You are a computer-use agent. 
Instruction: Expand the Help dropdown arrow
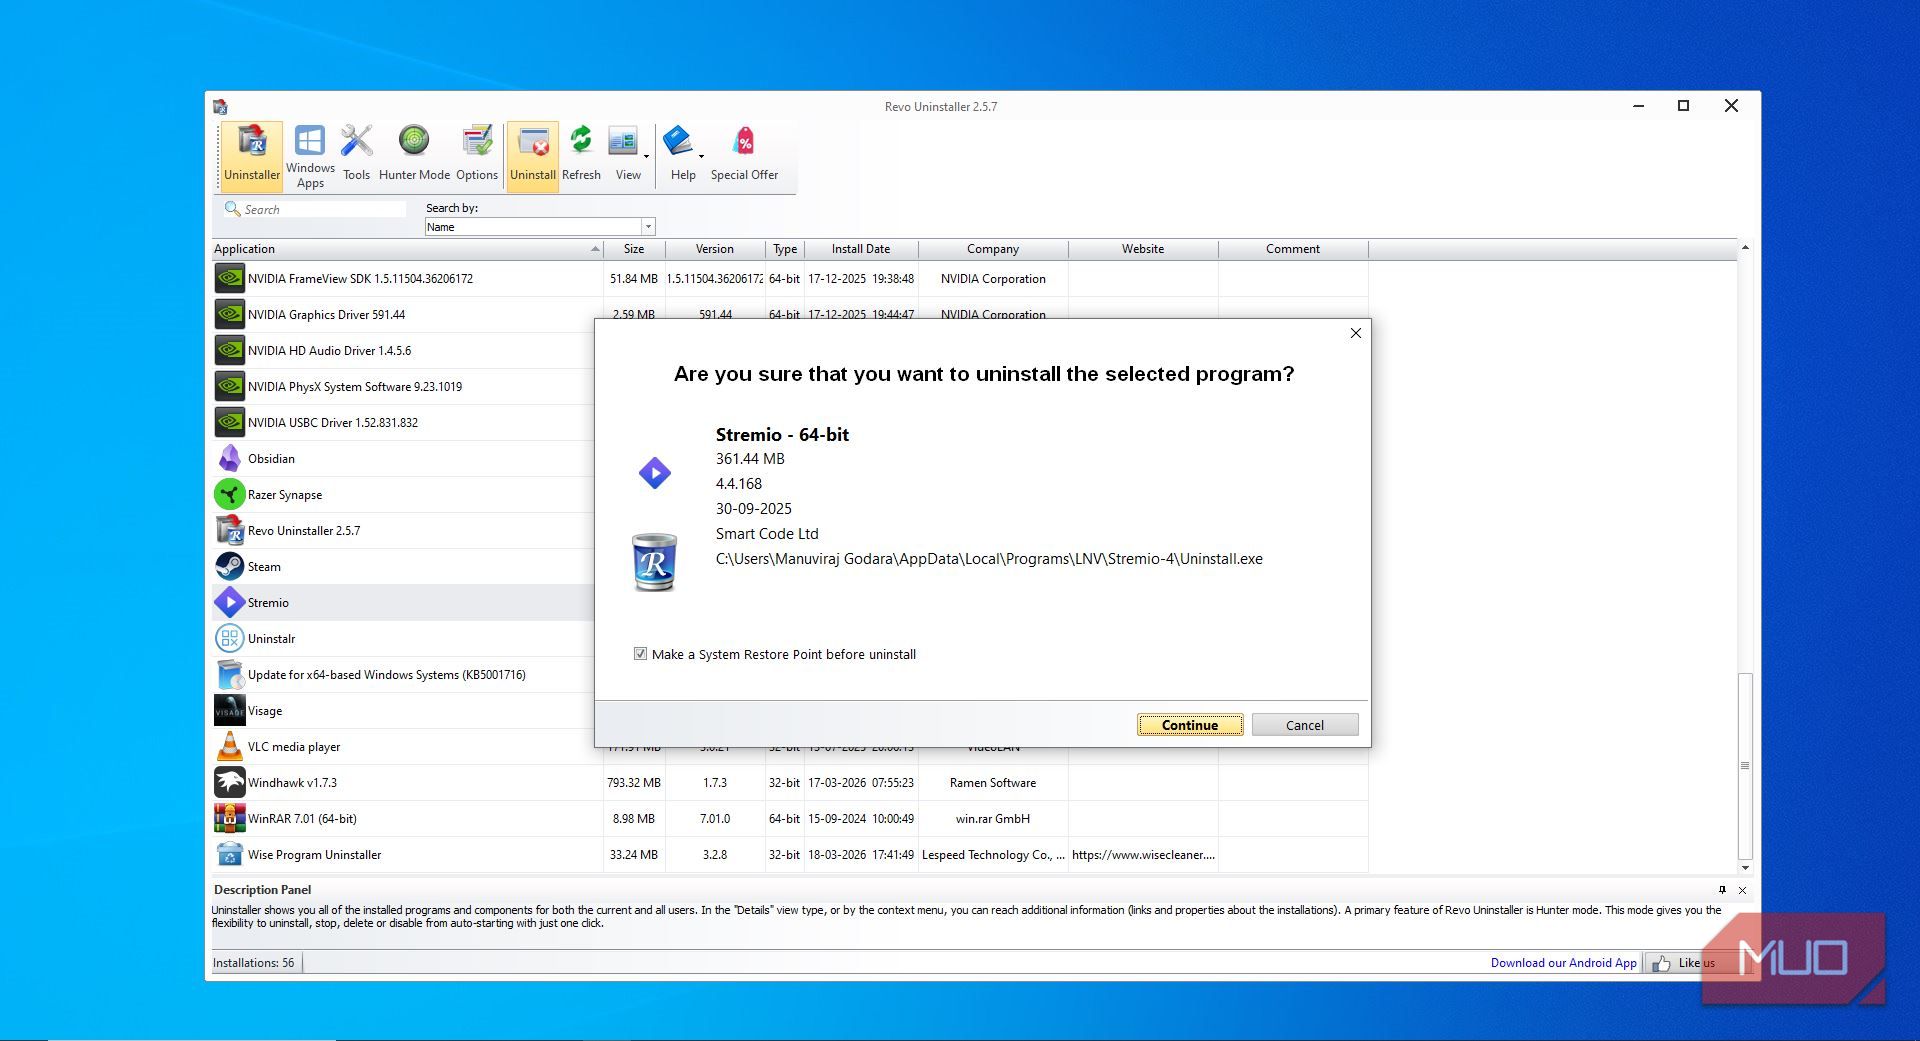[701, 156]
